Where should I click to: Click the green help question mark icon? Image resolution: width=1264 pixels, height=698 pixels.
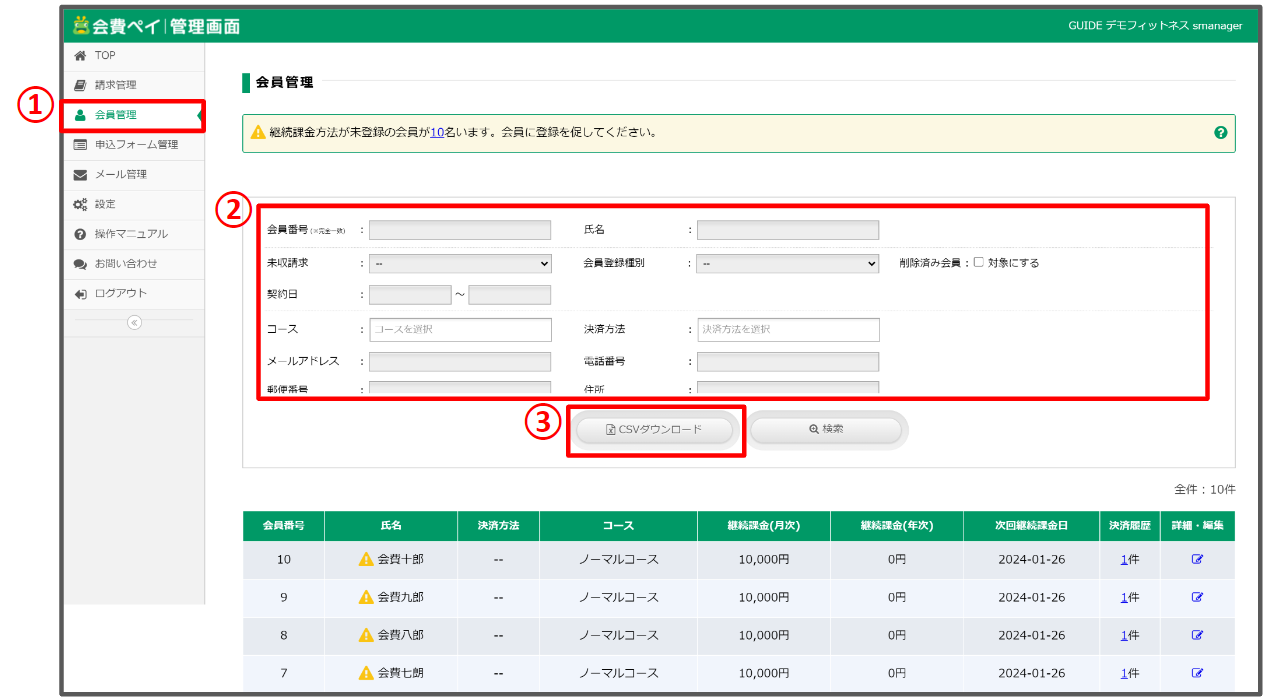click(1220, 132)
